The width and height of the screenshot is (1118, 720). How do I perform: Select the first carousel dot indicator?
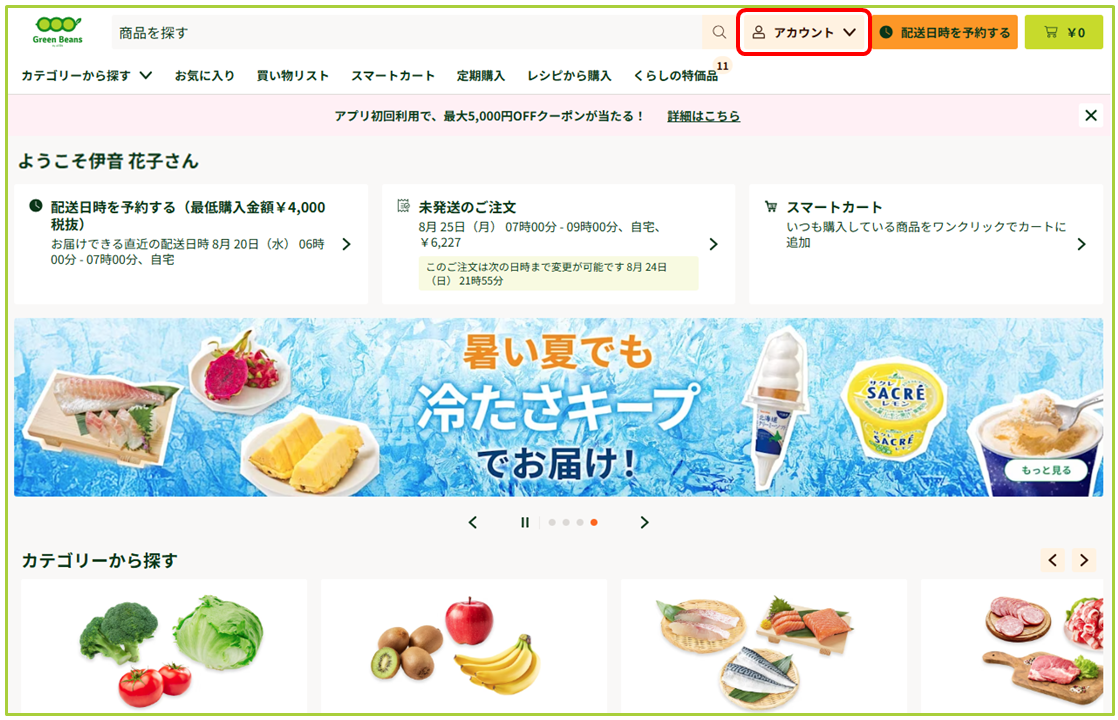pyautogui.click(x=552, y=523)
